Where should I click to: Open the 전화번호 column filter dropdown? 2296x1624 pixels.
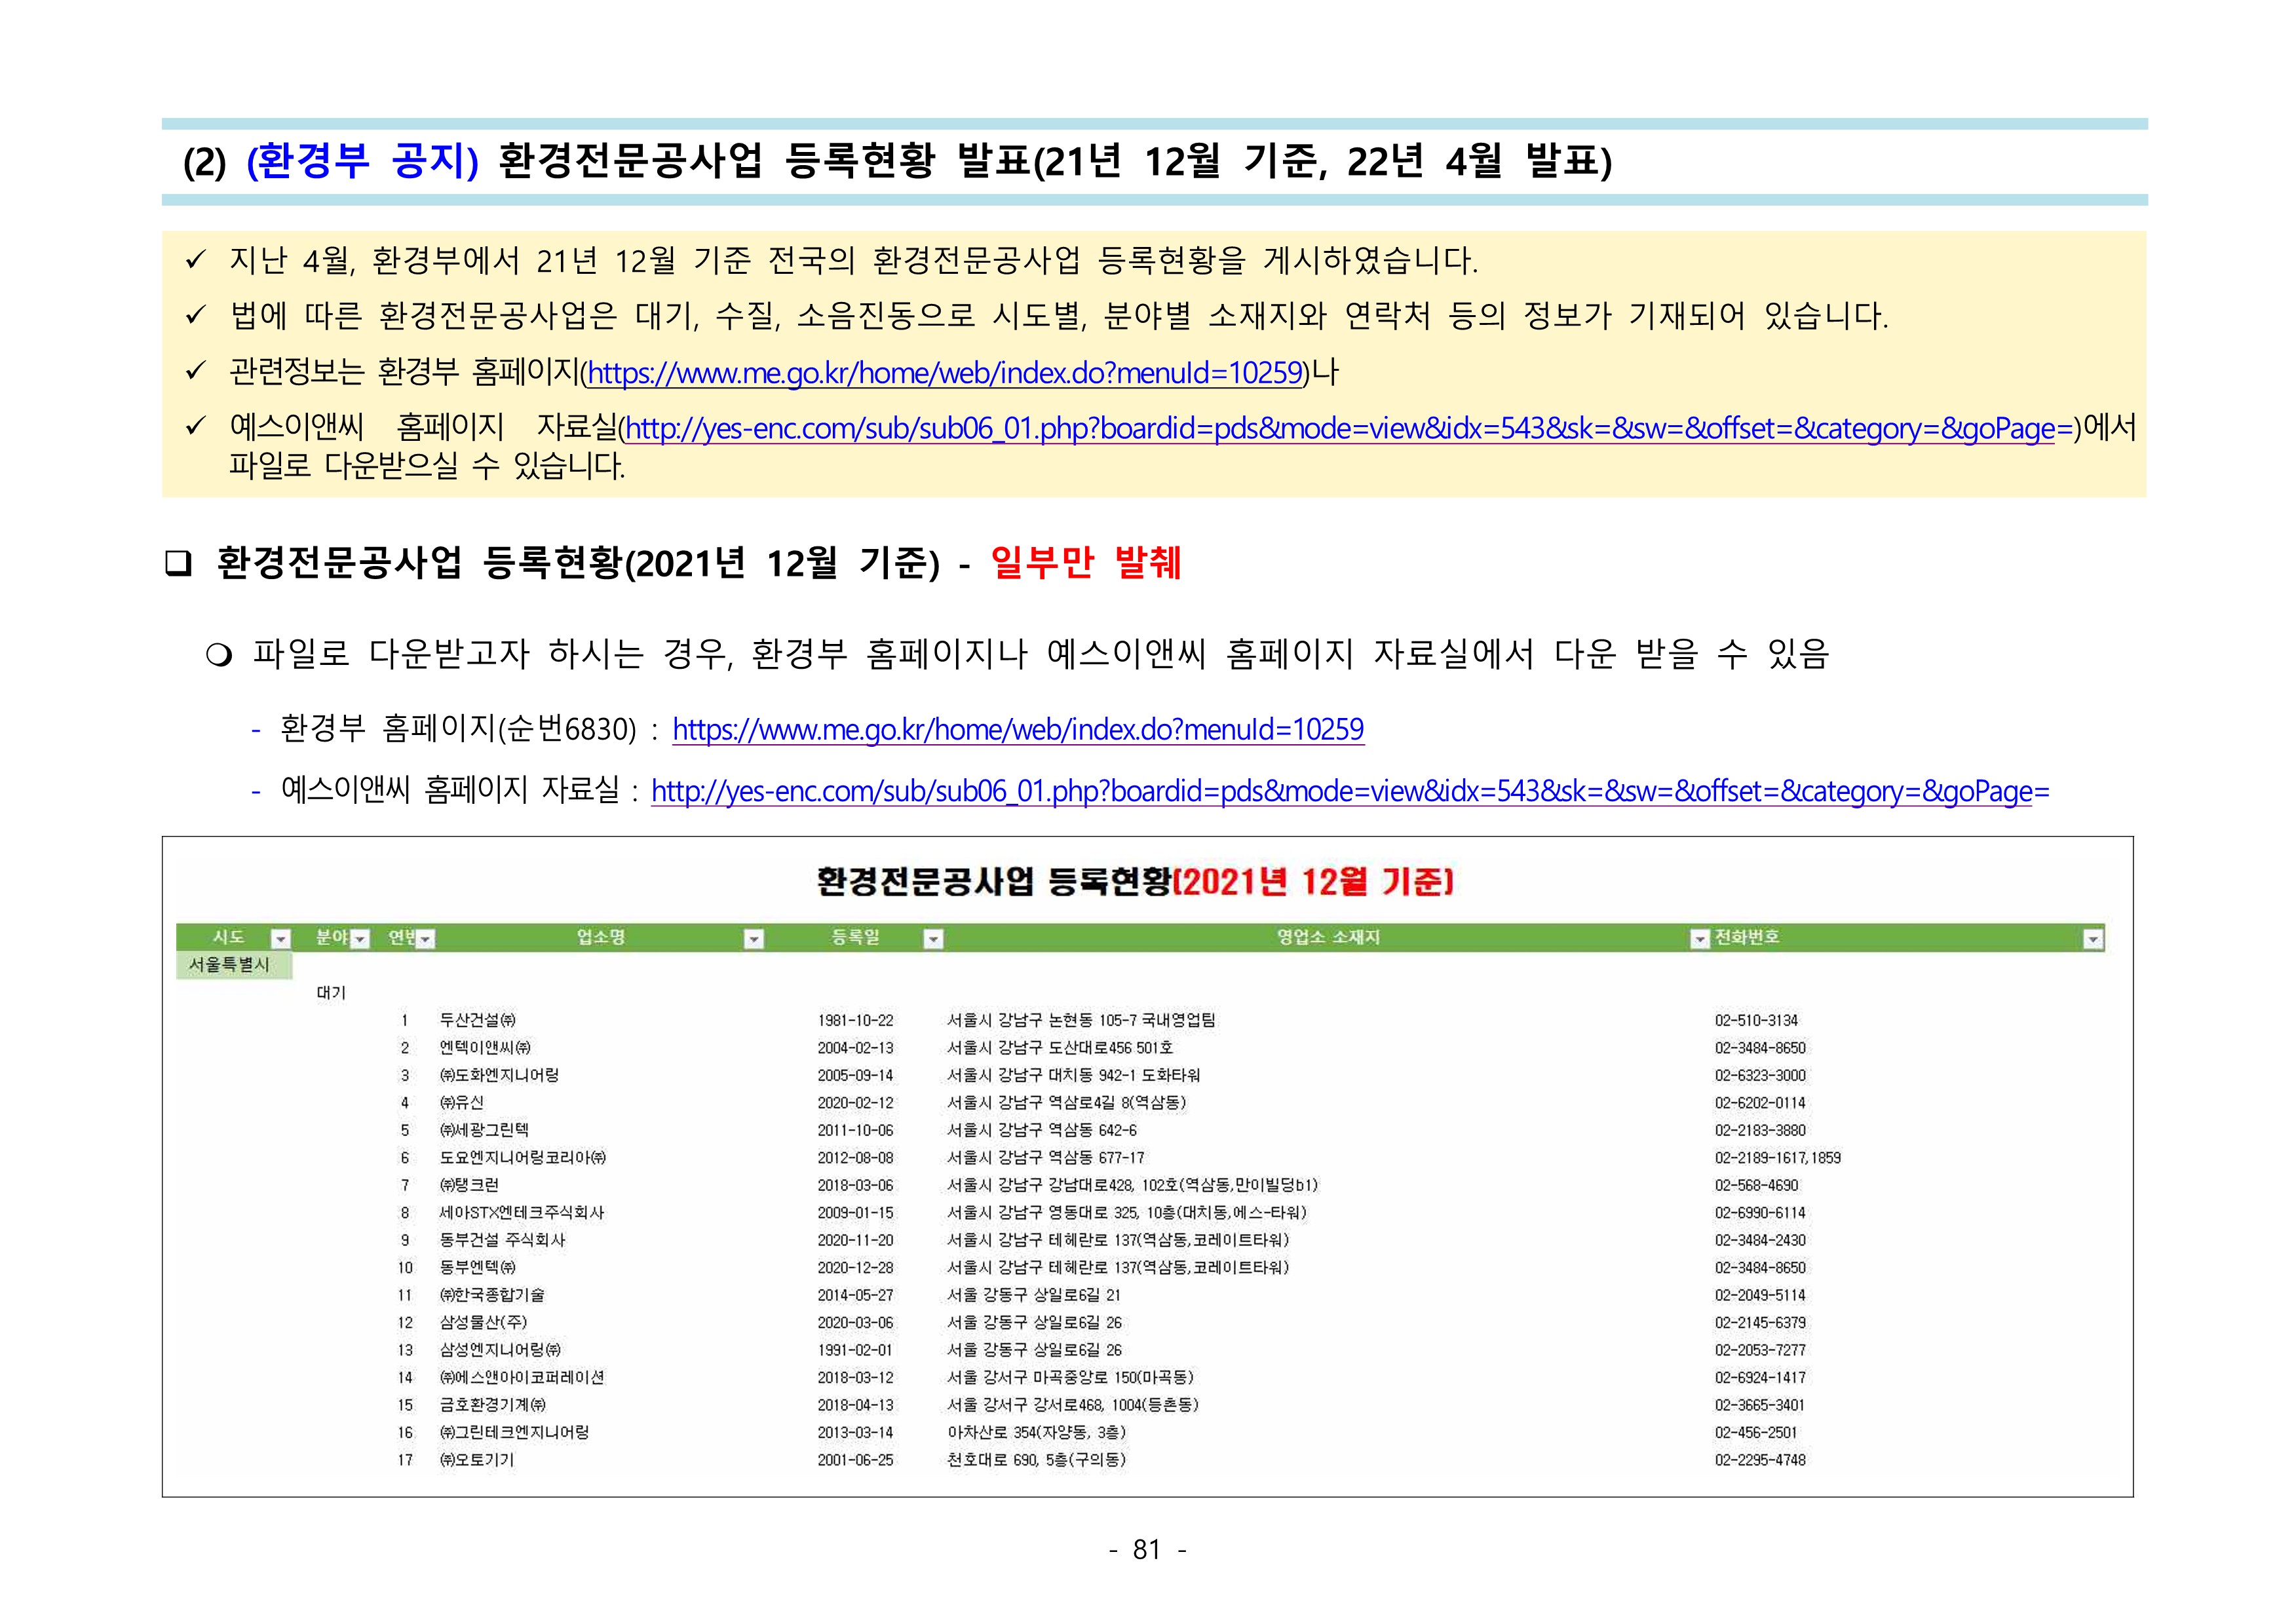(2093, 939)
